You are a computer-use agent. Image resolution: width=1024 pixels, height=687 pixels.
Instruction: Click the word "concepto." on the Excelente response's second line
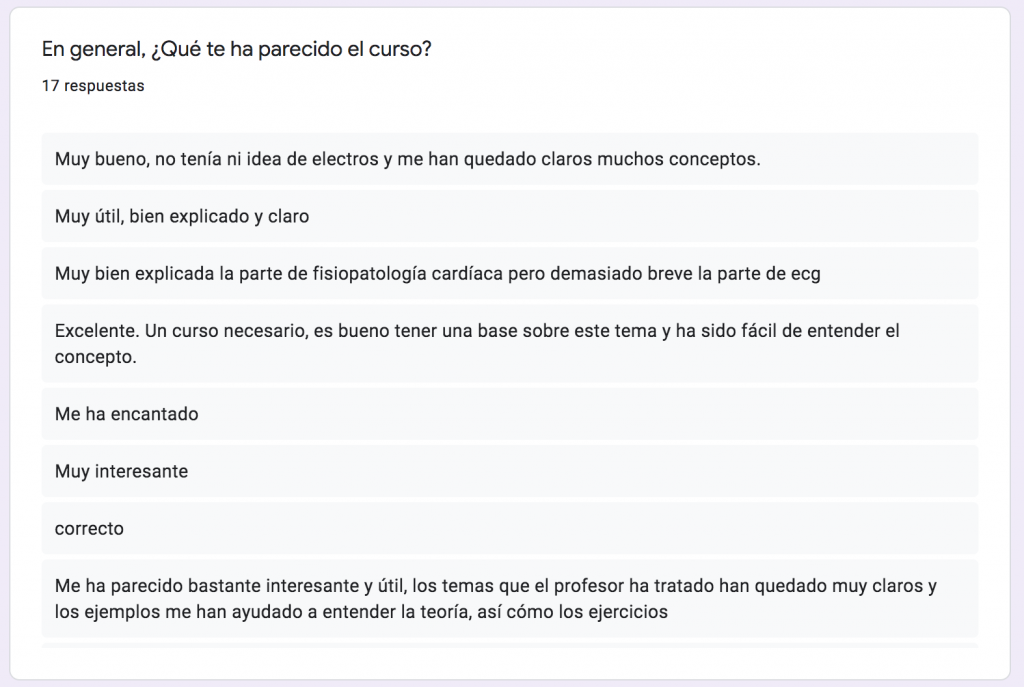(95, 357)
